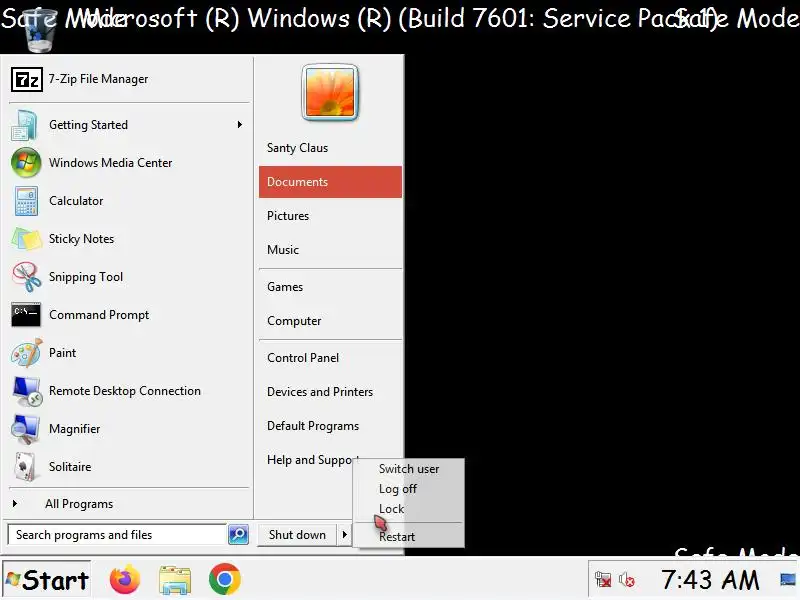The width and height of the screenshot is (800, 600).
Task: Open Firefox from the taskbar
Action: (x=124, y=580)
